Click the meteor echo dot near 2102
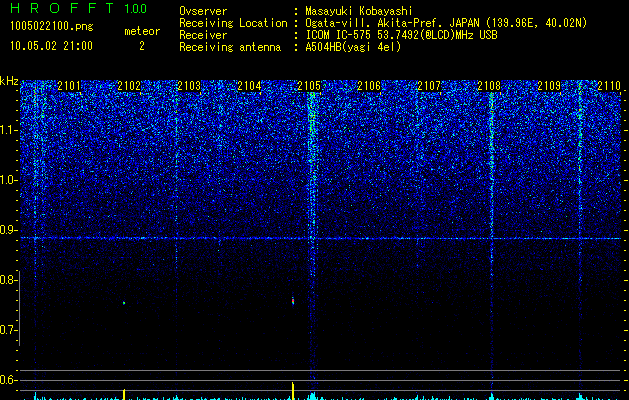 click(124, 303)
